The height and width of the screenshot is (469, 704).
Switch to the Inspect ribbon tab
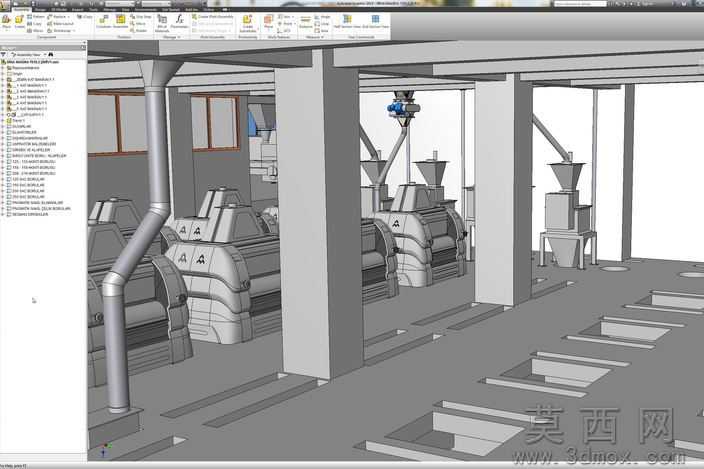click(x=77, y=9)
